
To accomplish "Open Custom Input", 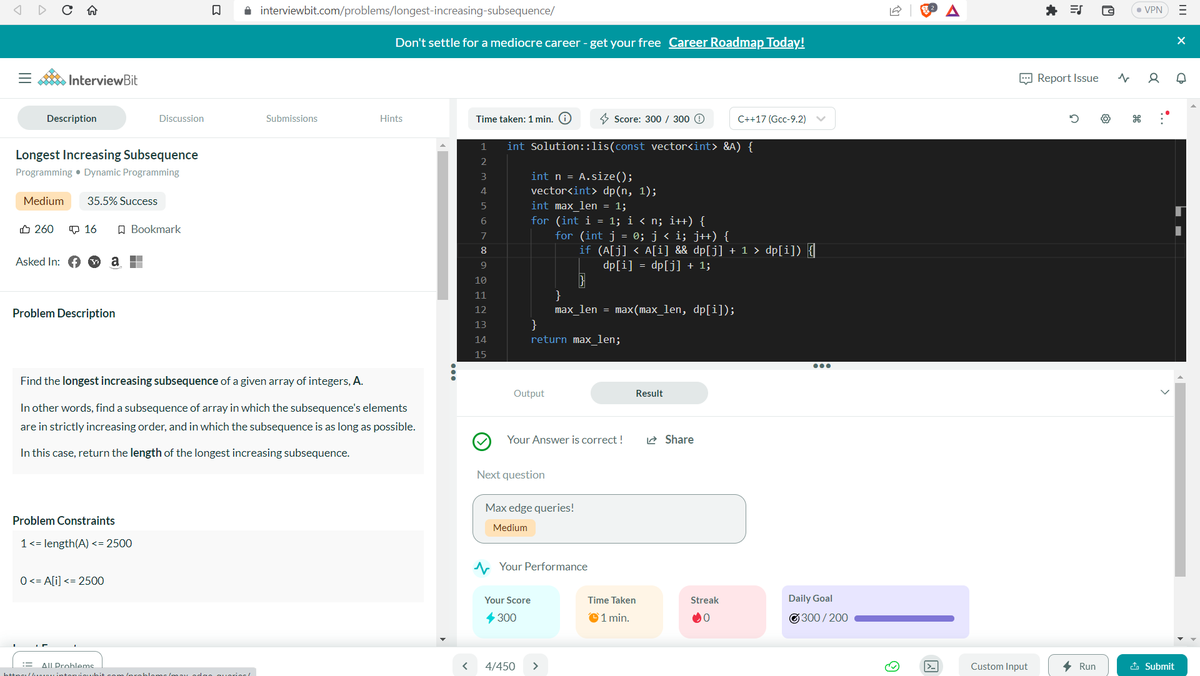I will point(999,666).
